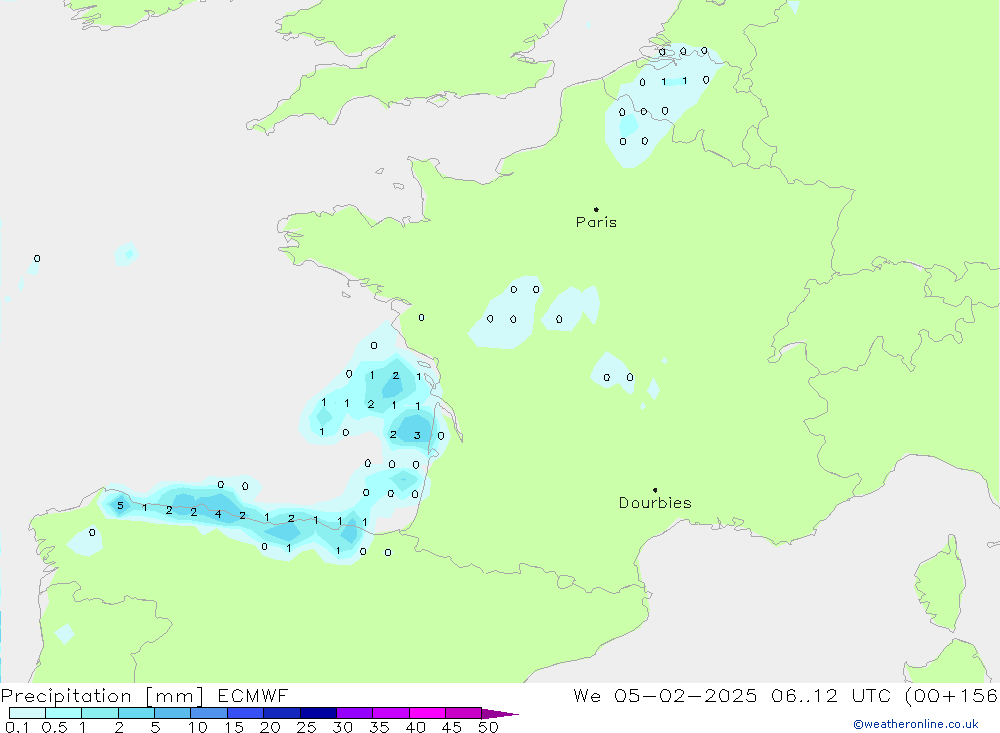Click the legend scale label 50
Image resolution: width=1000 pixels, height=733 pixels.
[x=487, y=727]
